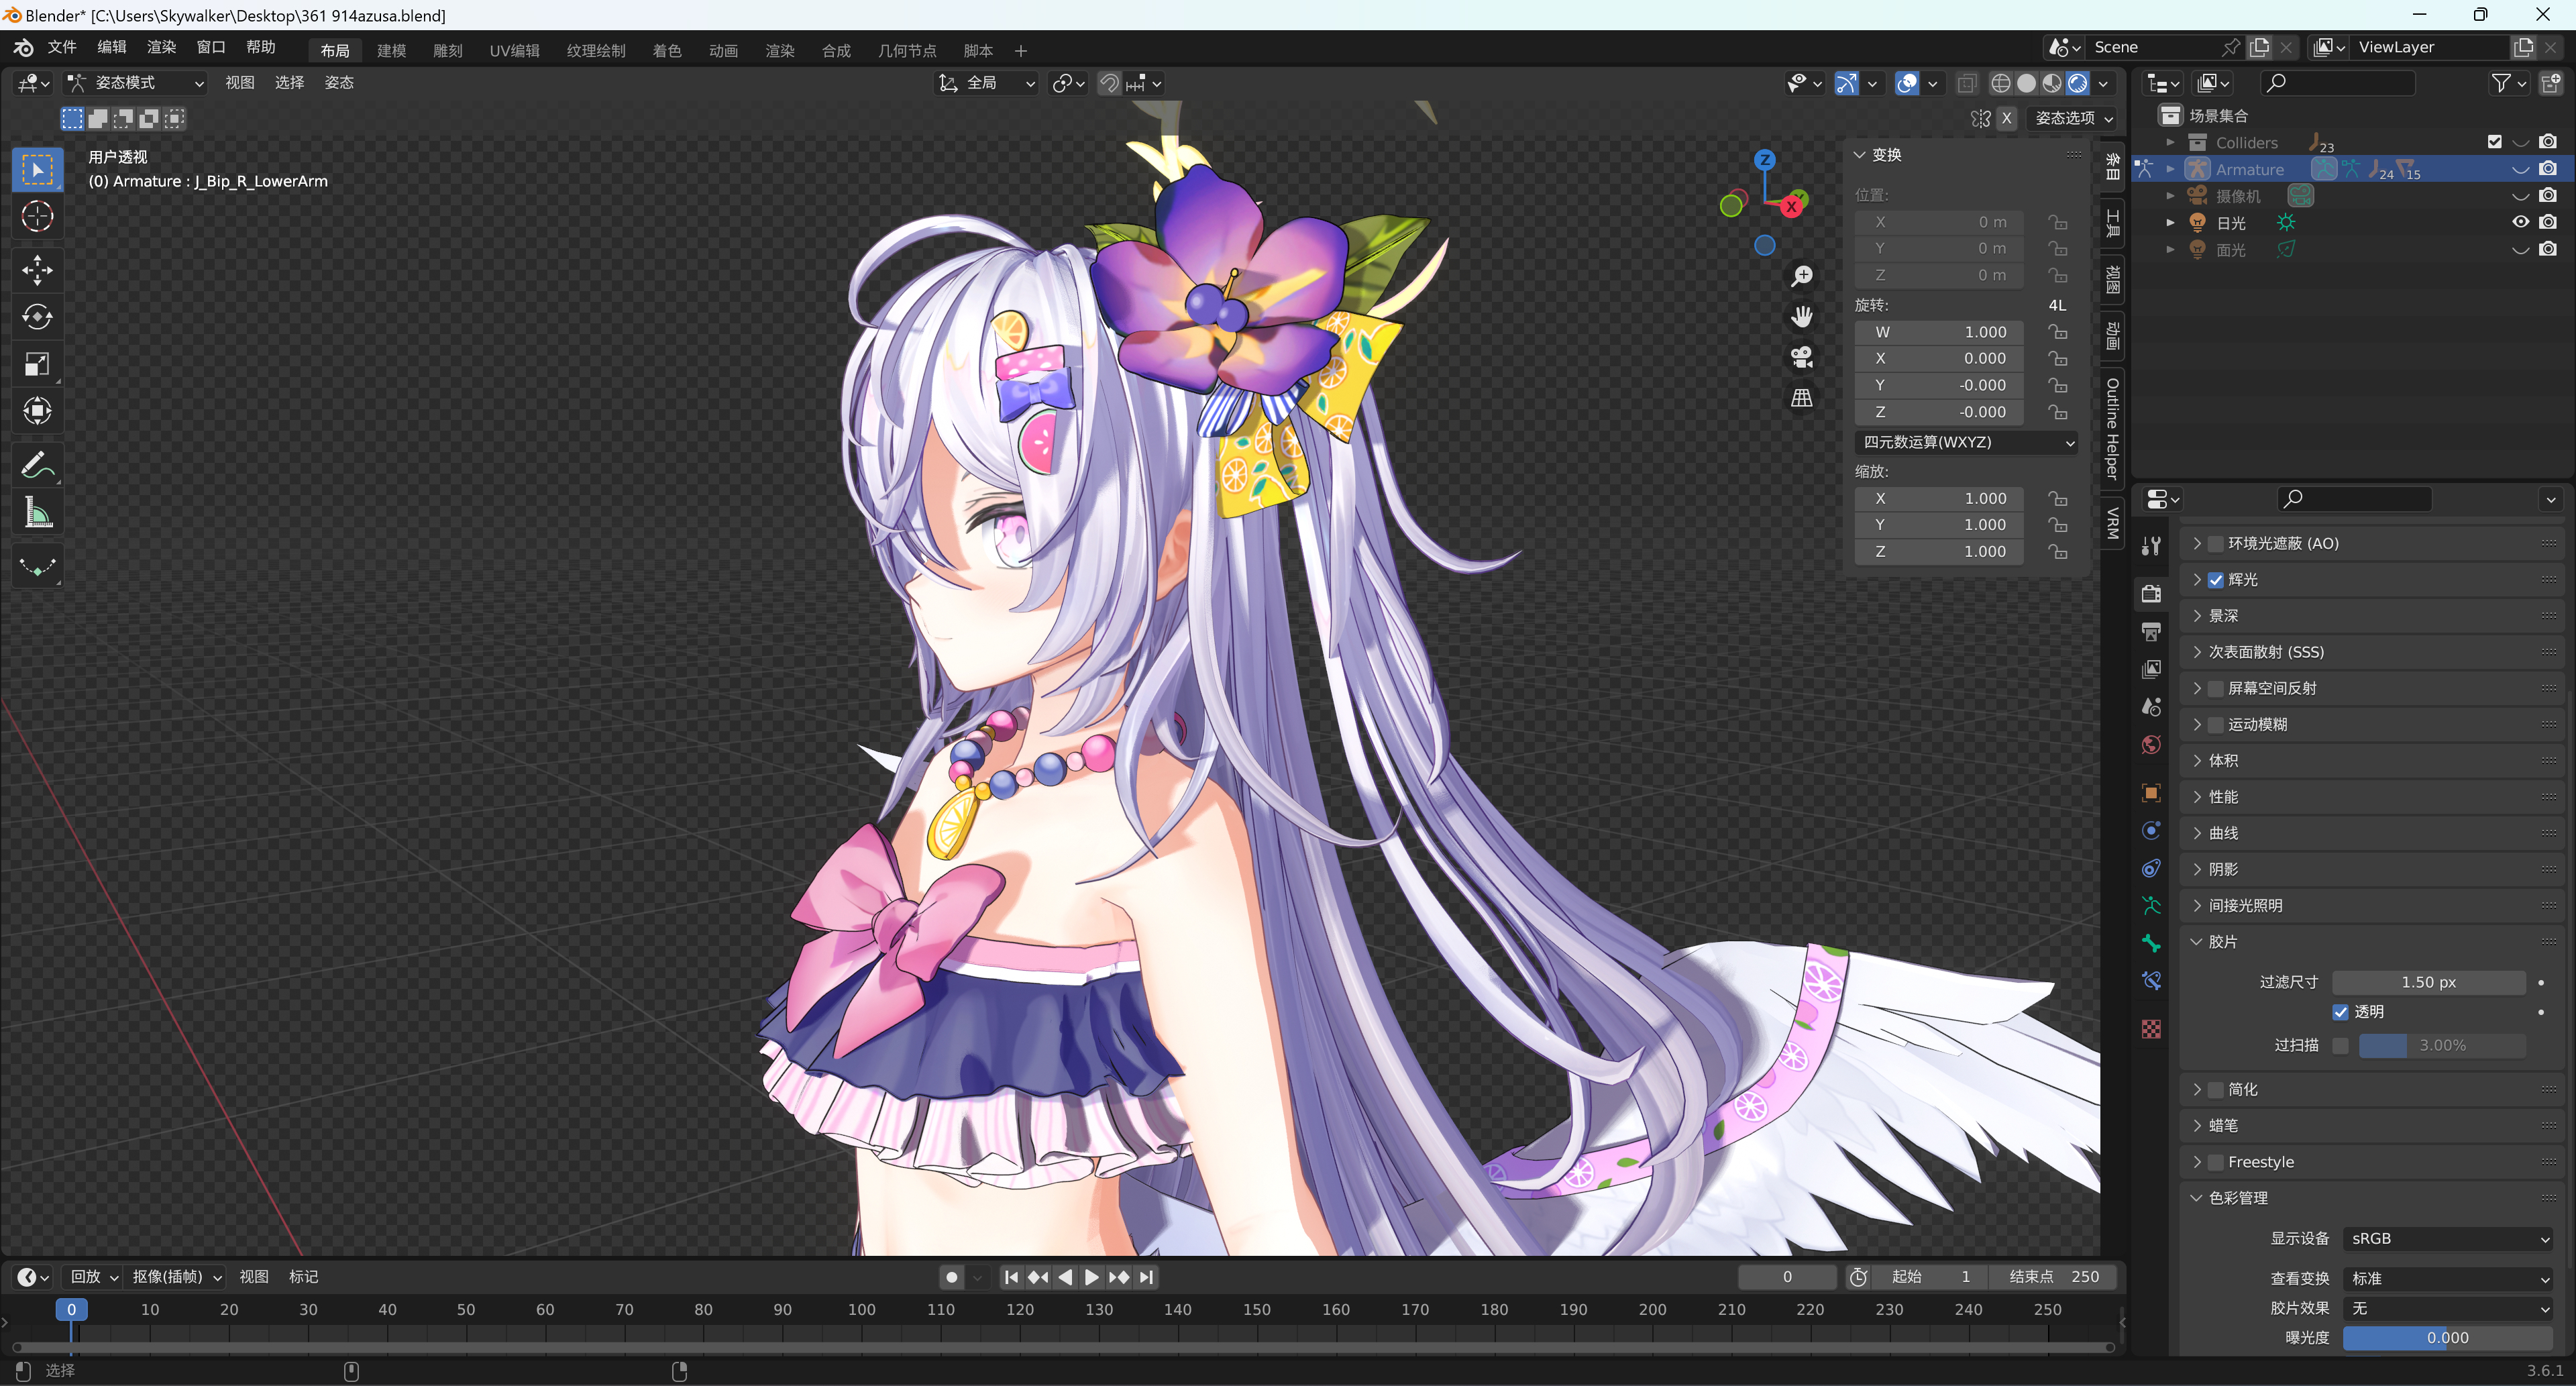This screenshot has width=2576, height=1386.
Task: Click the zoom magnifier viewport icon
Action: click(x=1801, y=276)
